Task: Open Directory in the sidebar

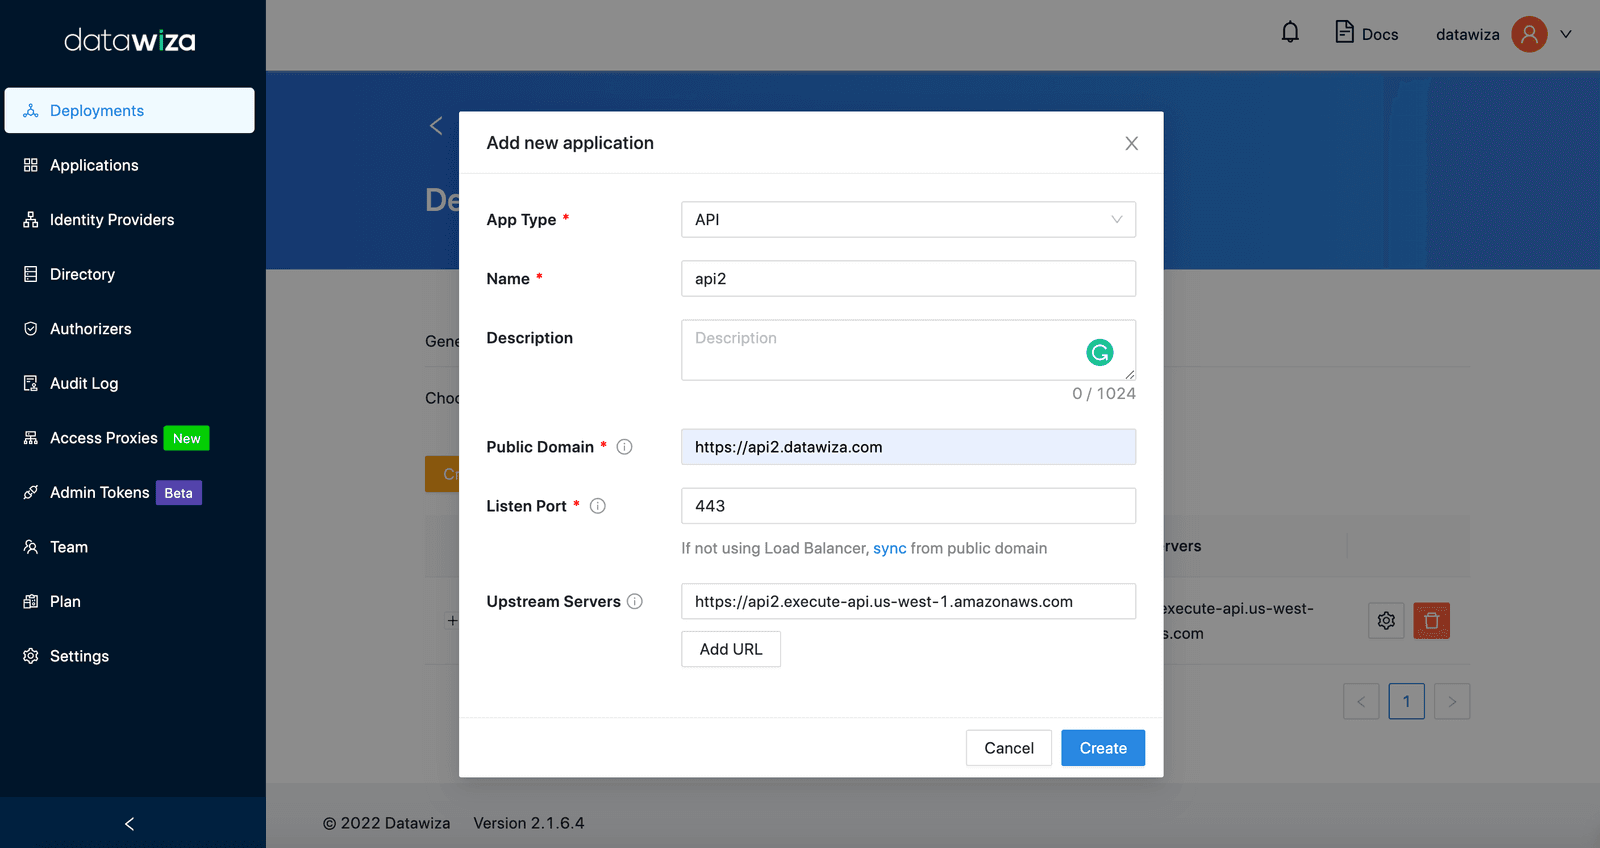Action: 129,274
